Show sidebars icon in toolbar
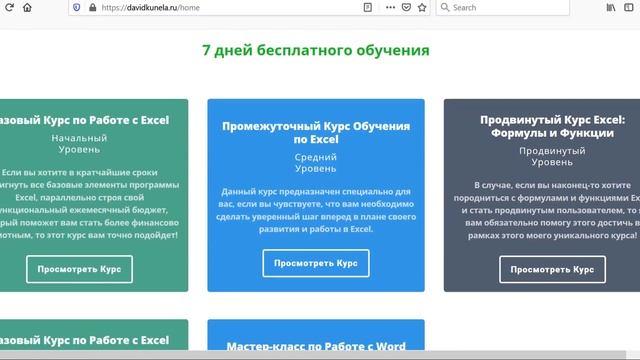640x360 pixels. (629, 7)
